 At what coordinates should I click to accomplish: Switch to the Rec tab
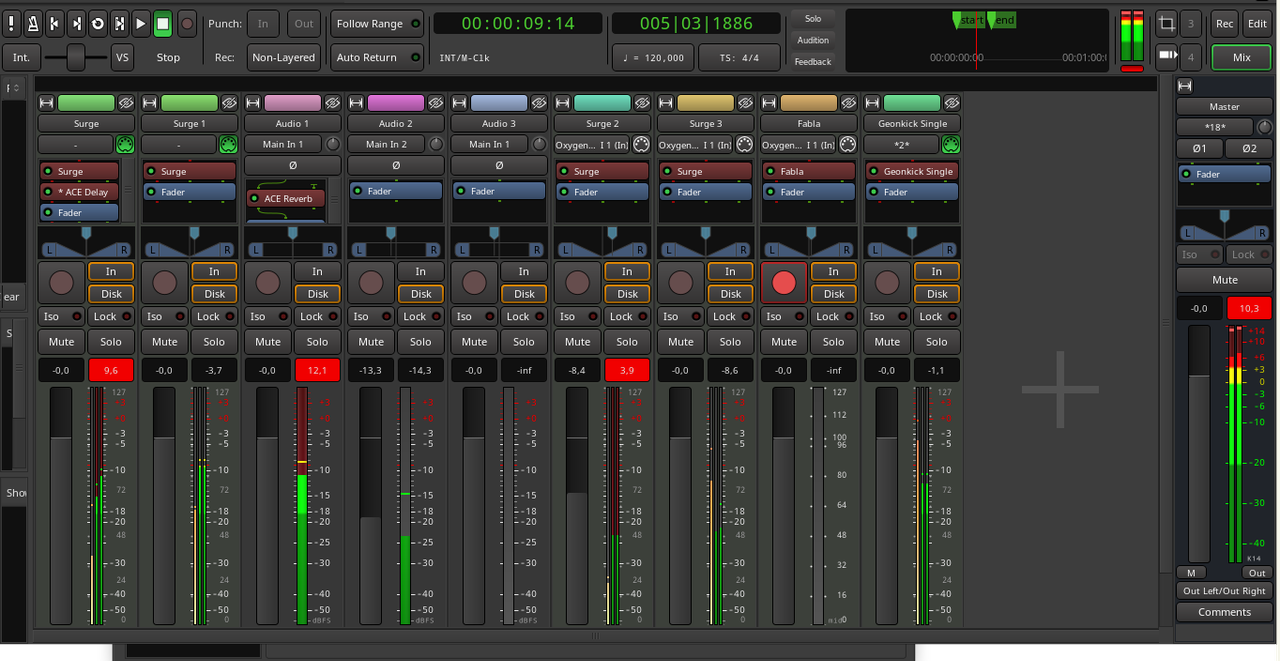pyautogui.click(x=1224, y=23)
